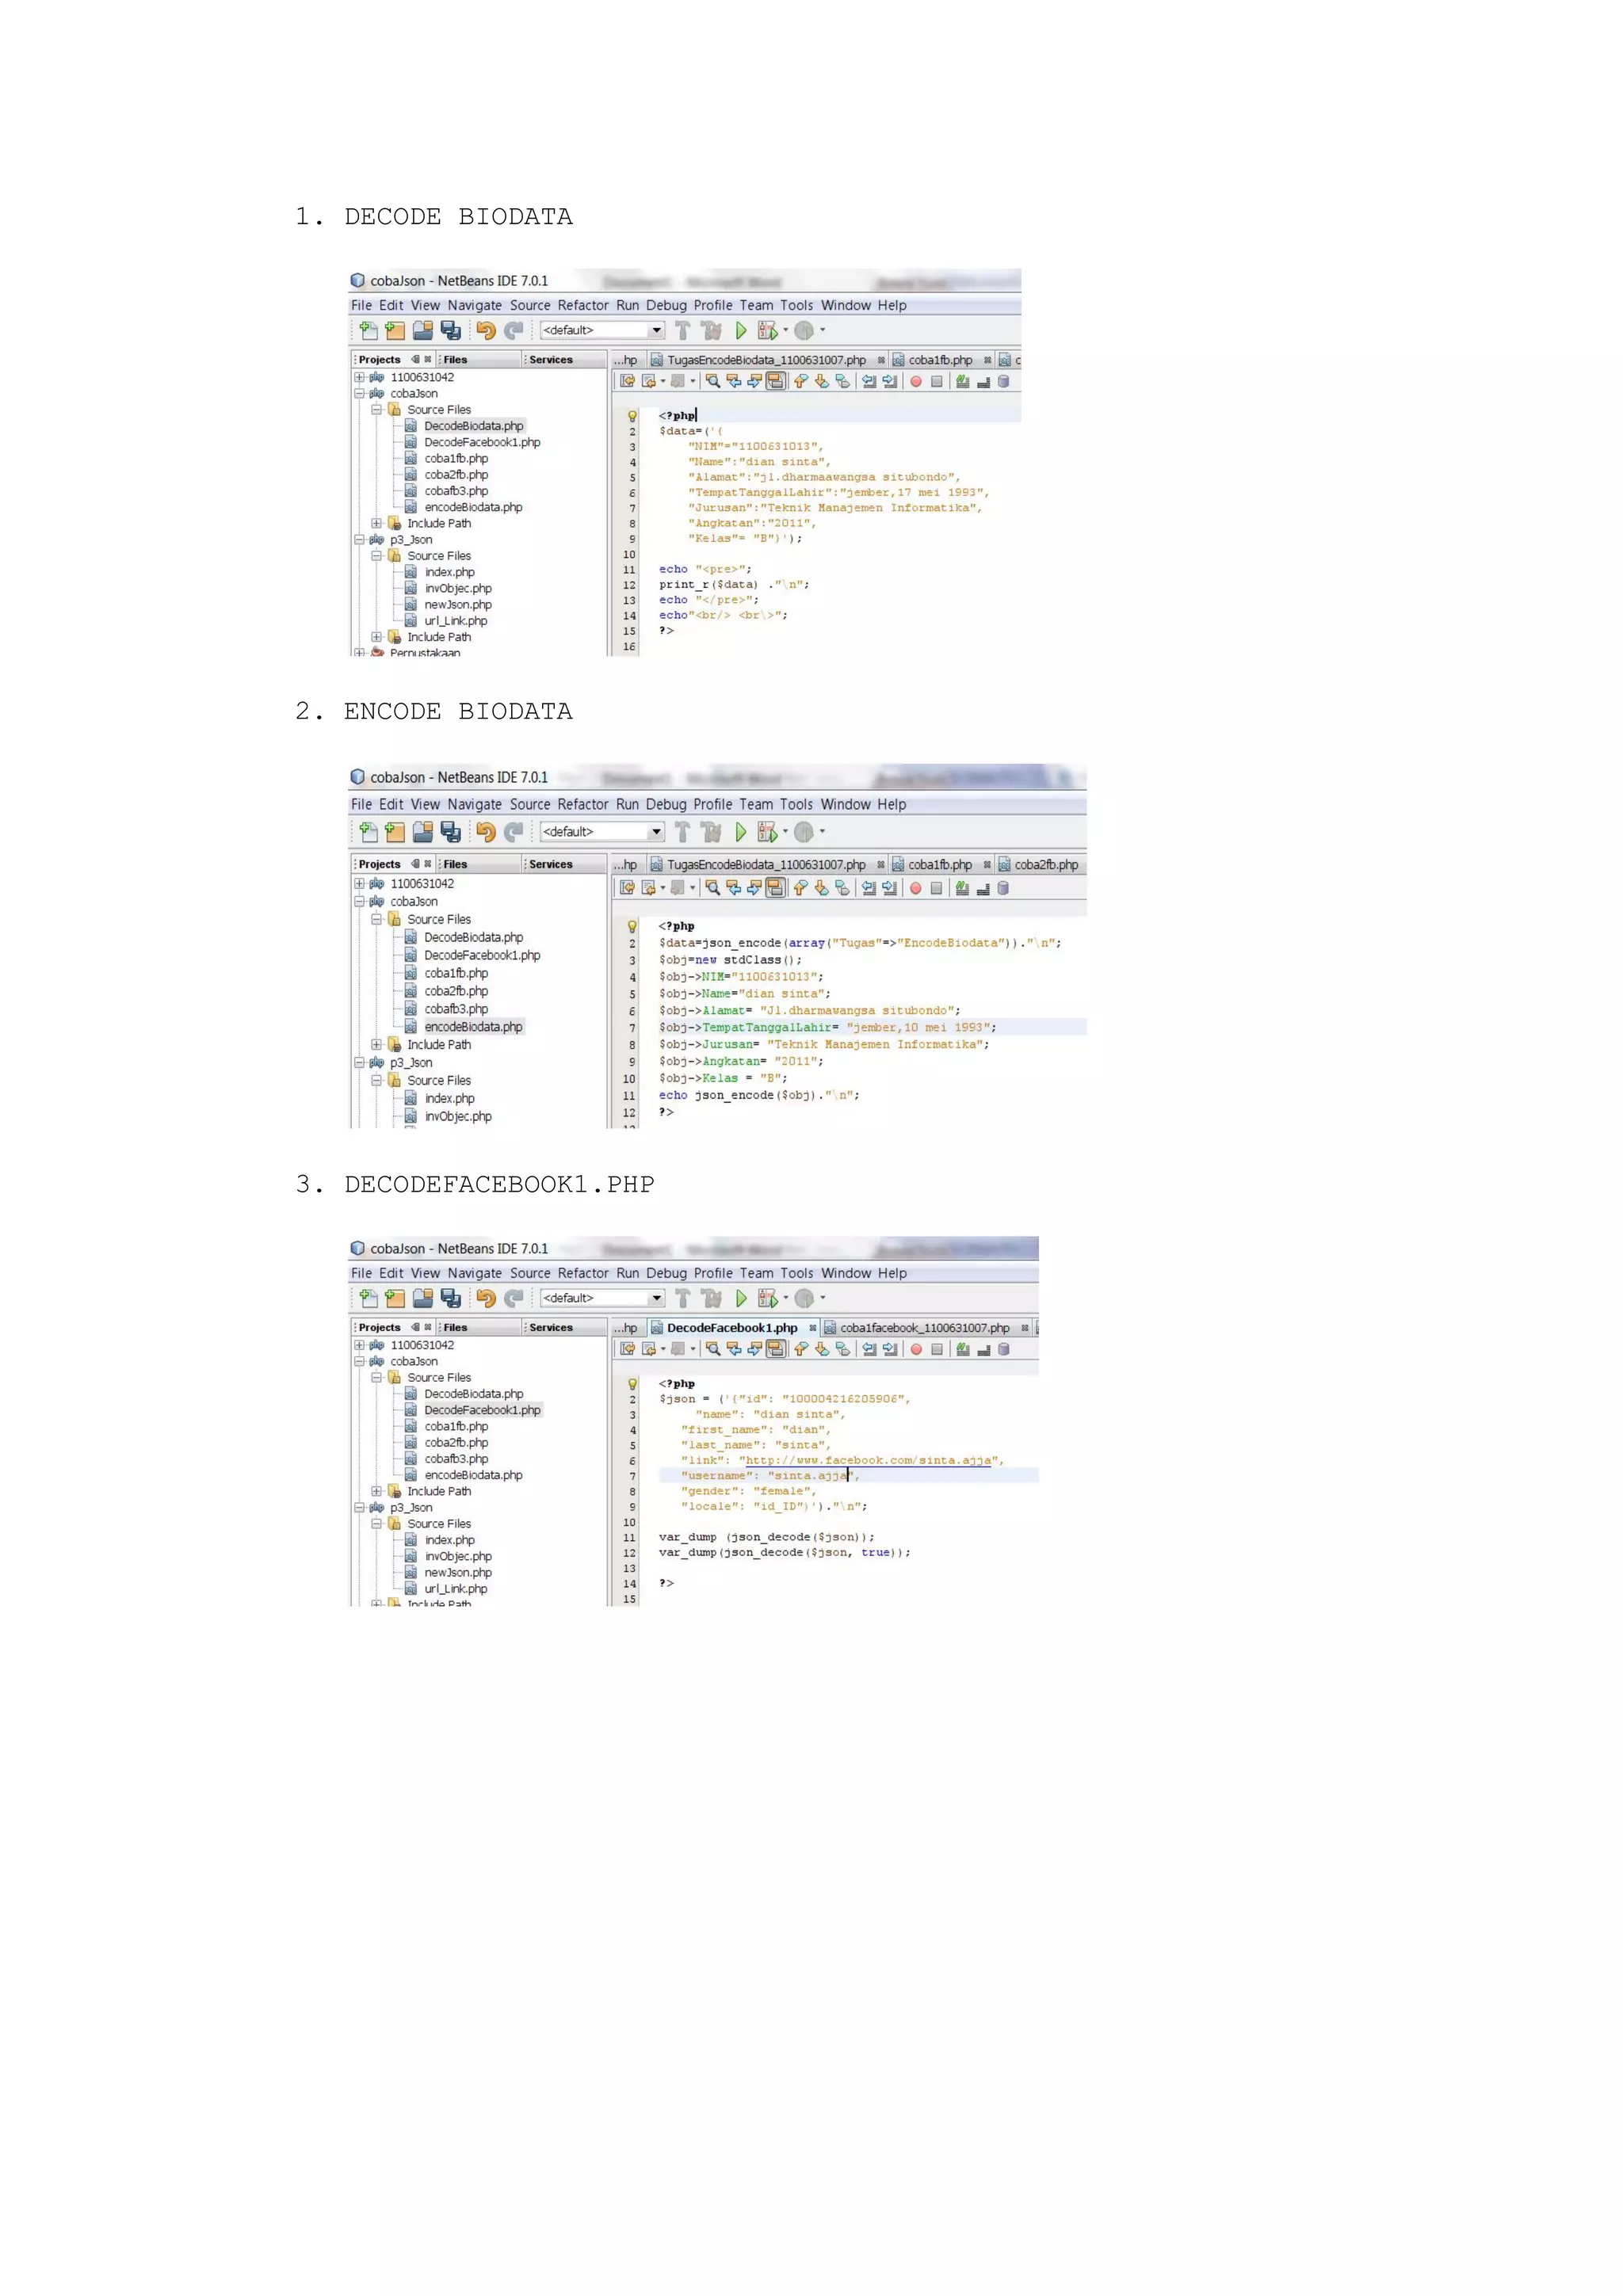Select DecodeFacebook1.php in third screenshot tree

point(482,1410)
